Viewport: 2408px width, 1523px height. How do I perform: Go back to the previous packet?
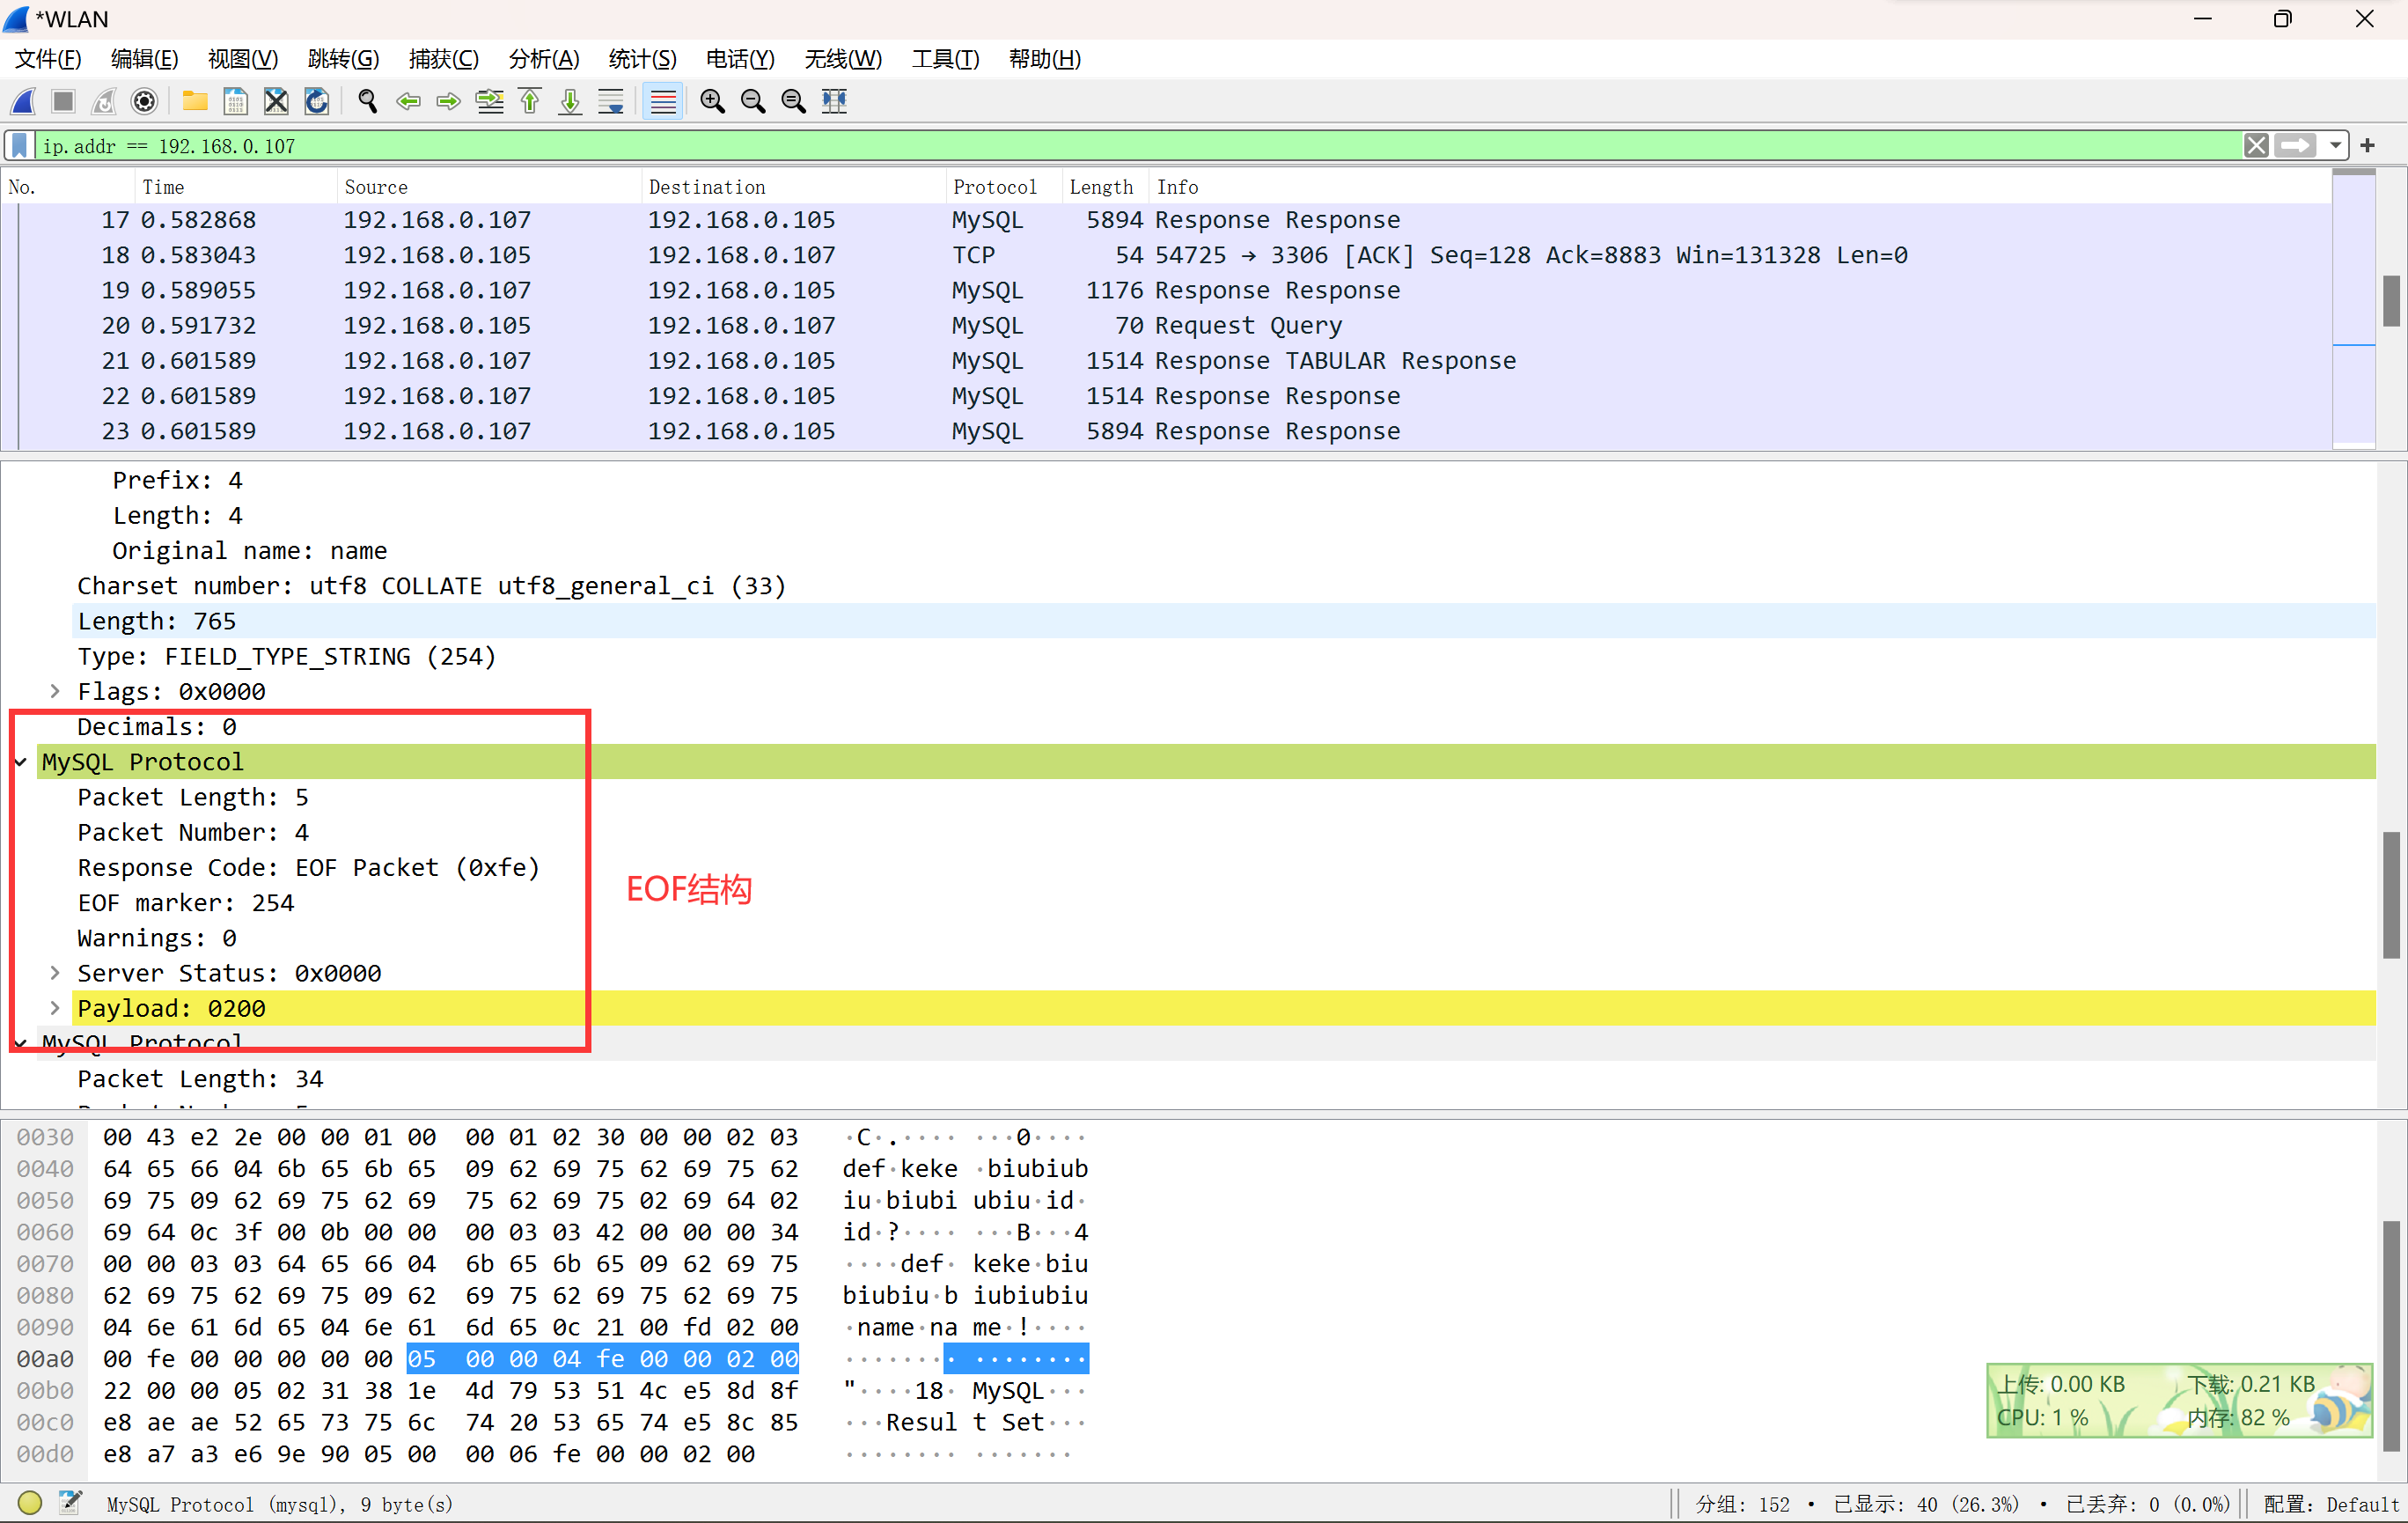[x=408, y=101]
